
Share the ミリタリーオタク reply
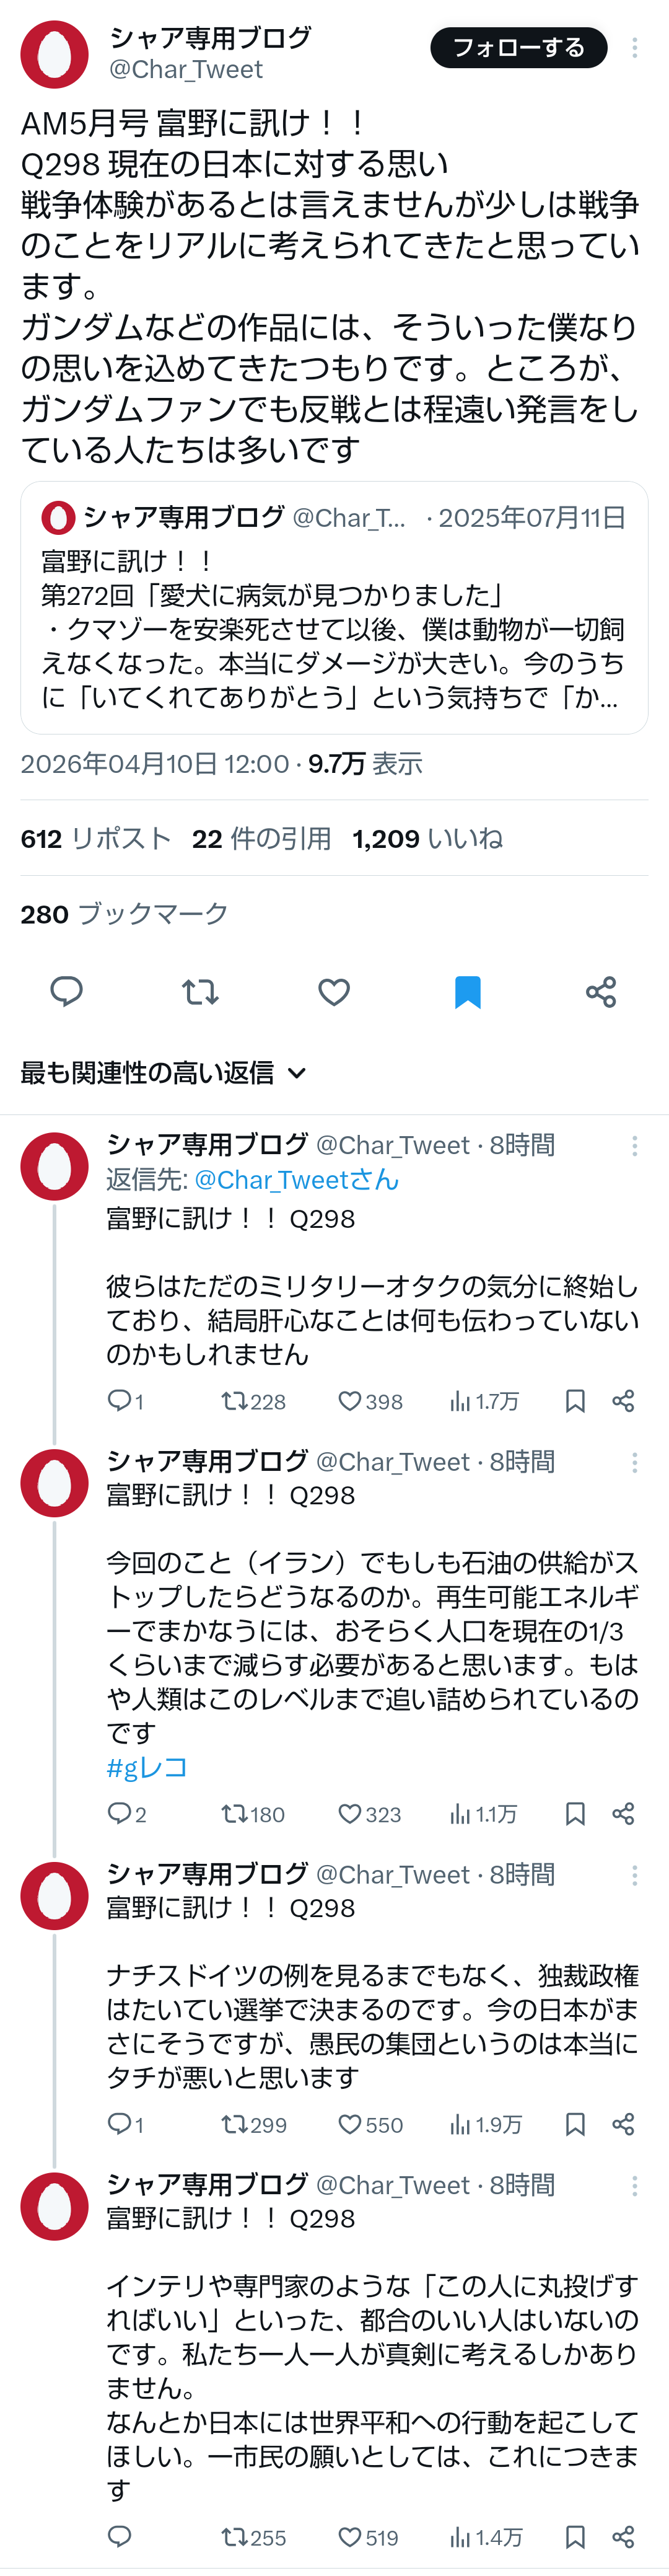coord(623,1401)
